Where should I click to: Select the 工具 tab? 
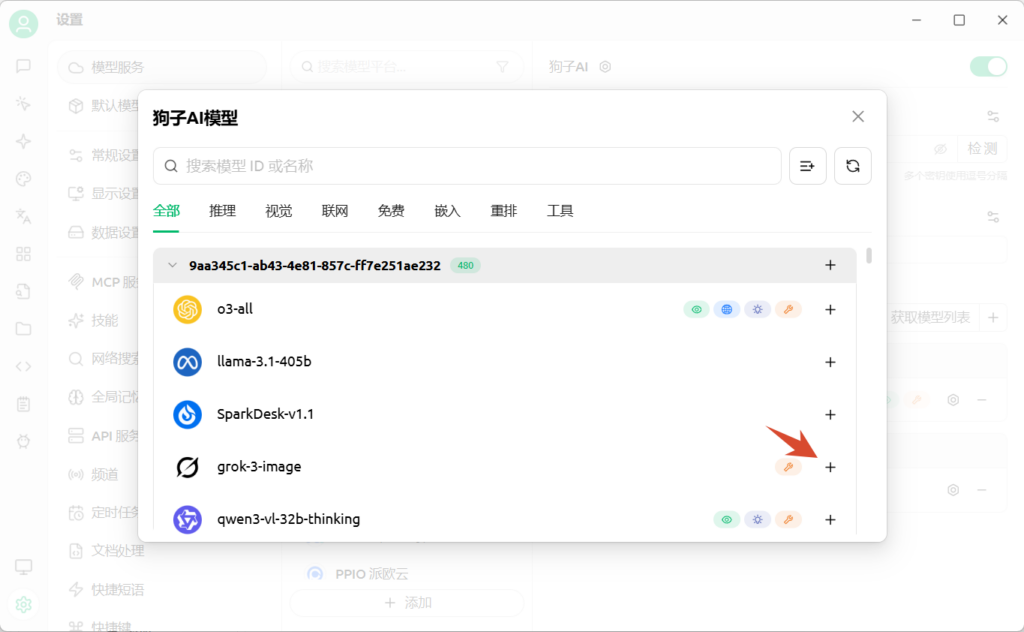[x=560, y=211]
